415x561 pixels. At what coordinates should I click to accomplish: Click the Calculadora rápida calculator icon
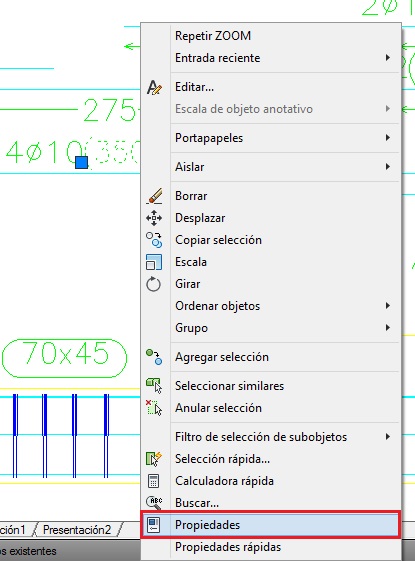pyautogui.click(x=153, y=481)
